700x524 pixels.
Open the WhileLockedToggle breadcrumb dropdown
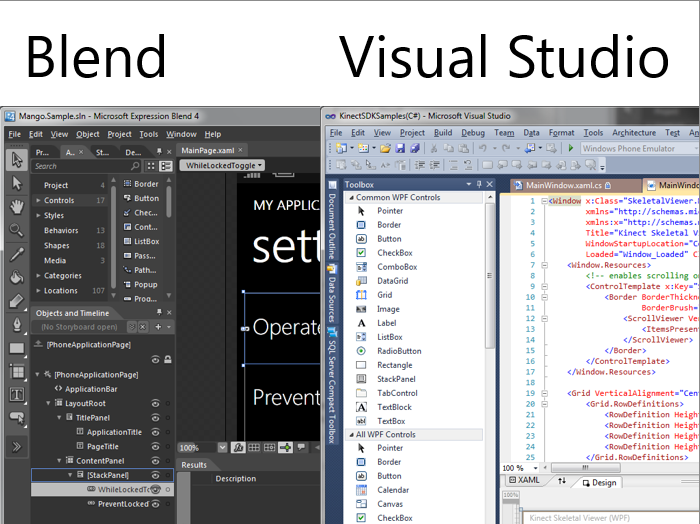222,166
